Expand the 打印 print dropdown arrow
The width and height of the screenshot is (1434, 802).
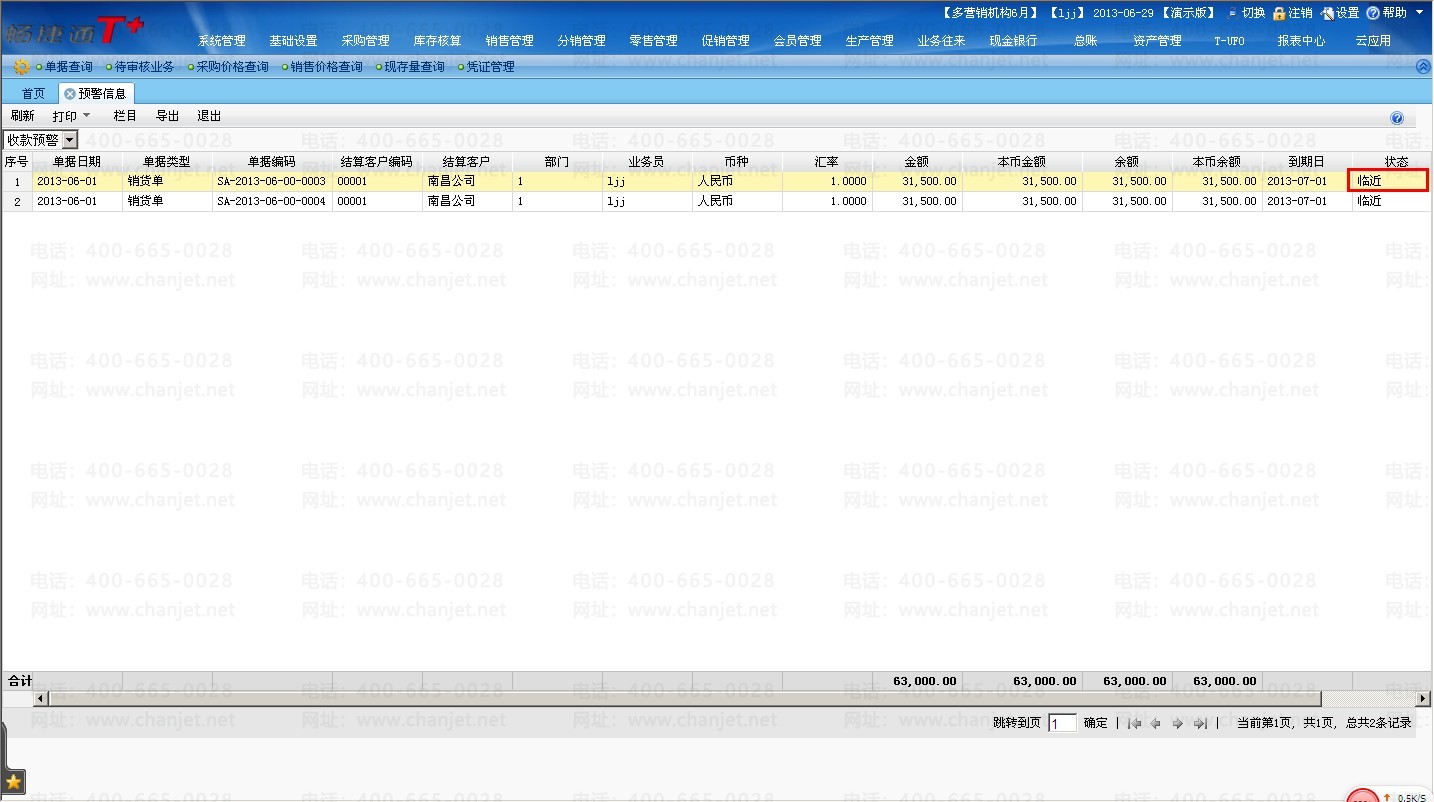click(x=86, y=116)
